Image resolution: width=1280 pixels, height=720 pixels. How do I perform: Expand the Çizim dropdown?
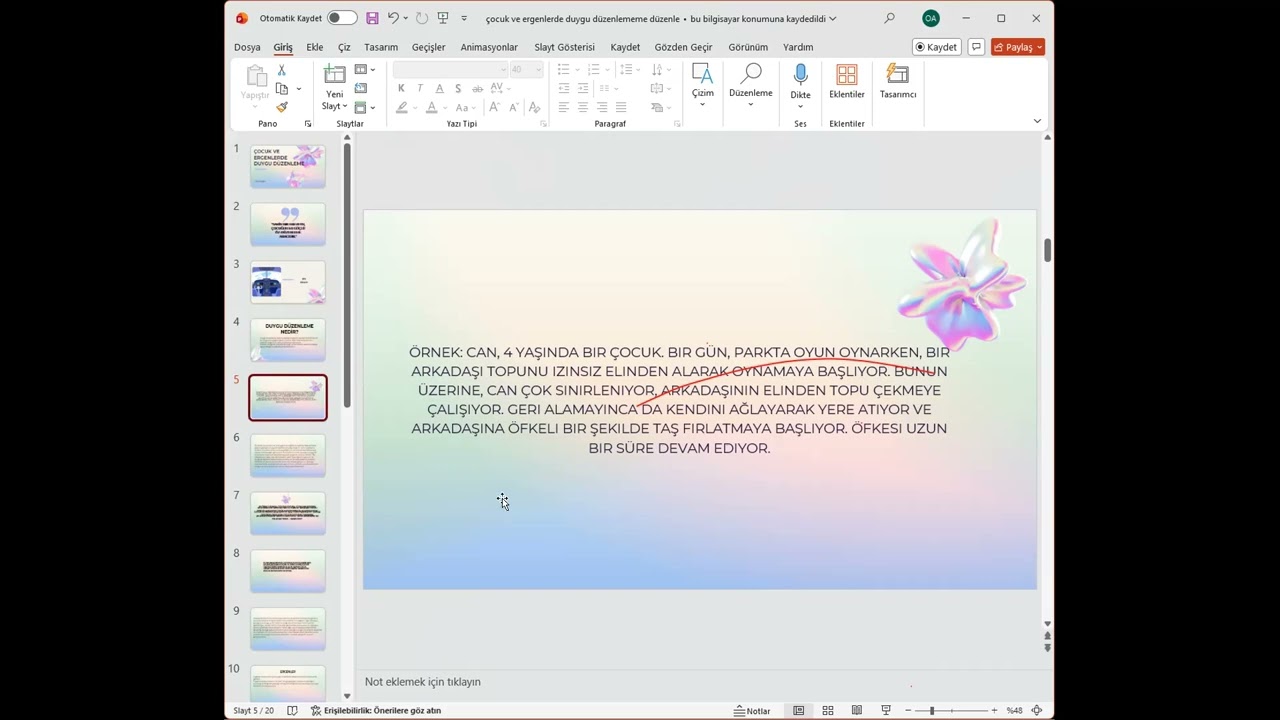tap(703, 104)
